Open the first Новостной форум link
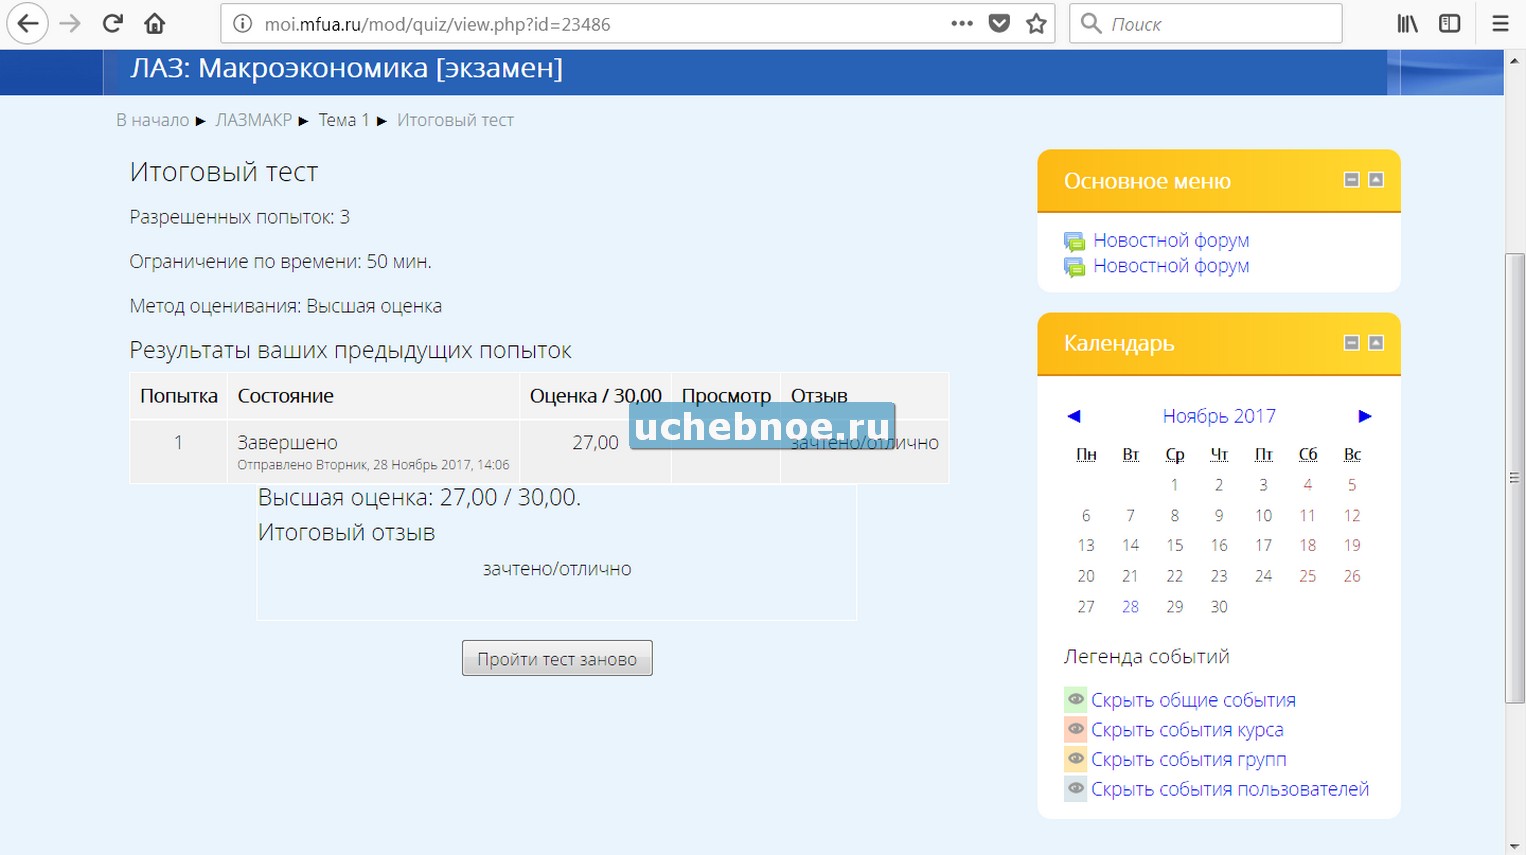The width and height of the screenshot is (1526, 855). pyautogui.click(x=1171, y=240)
